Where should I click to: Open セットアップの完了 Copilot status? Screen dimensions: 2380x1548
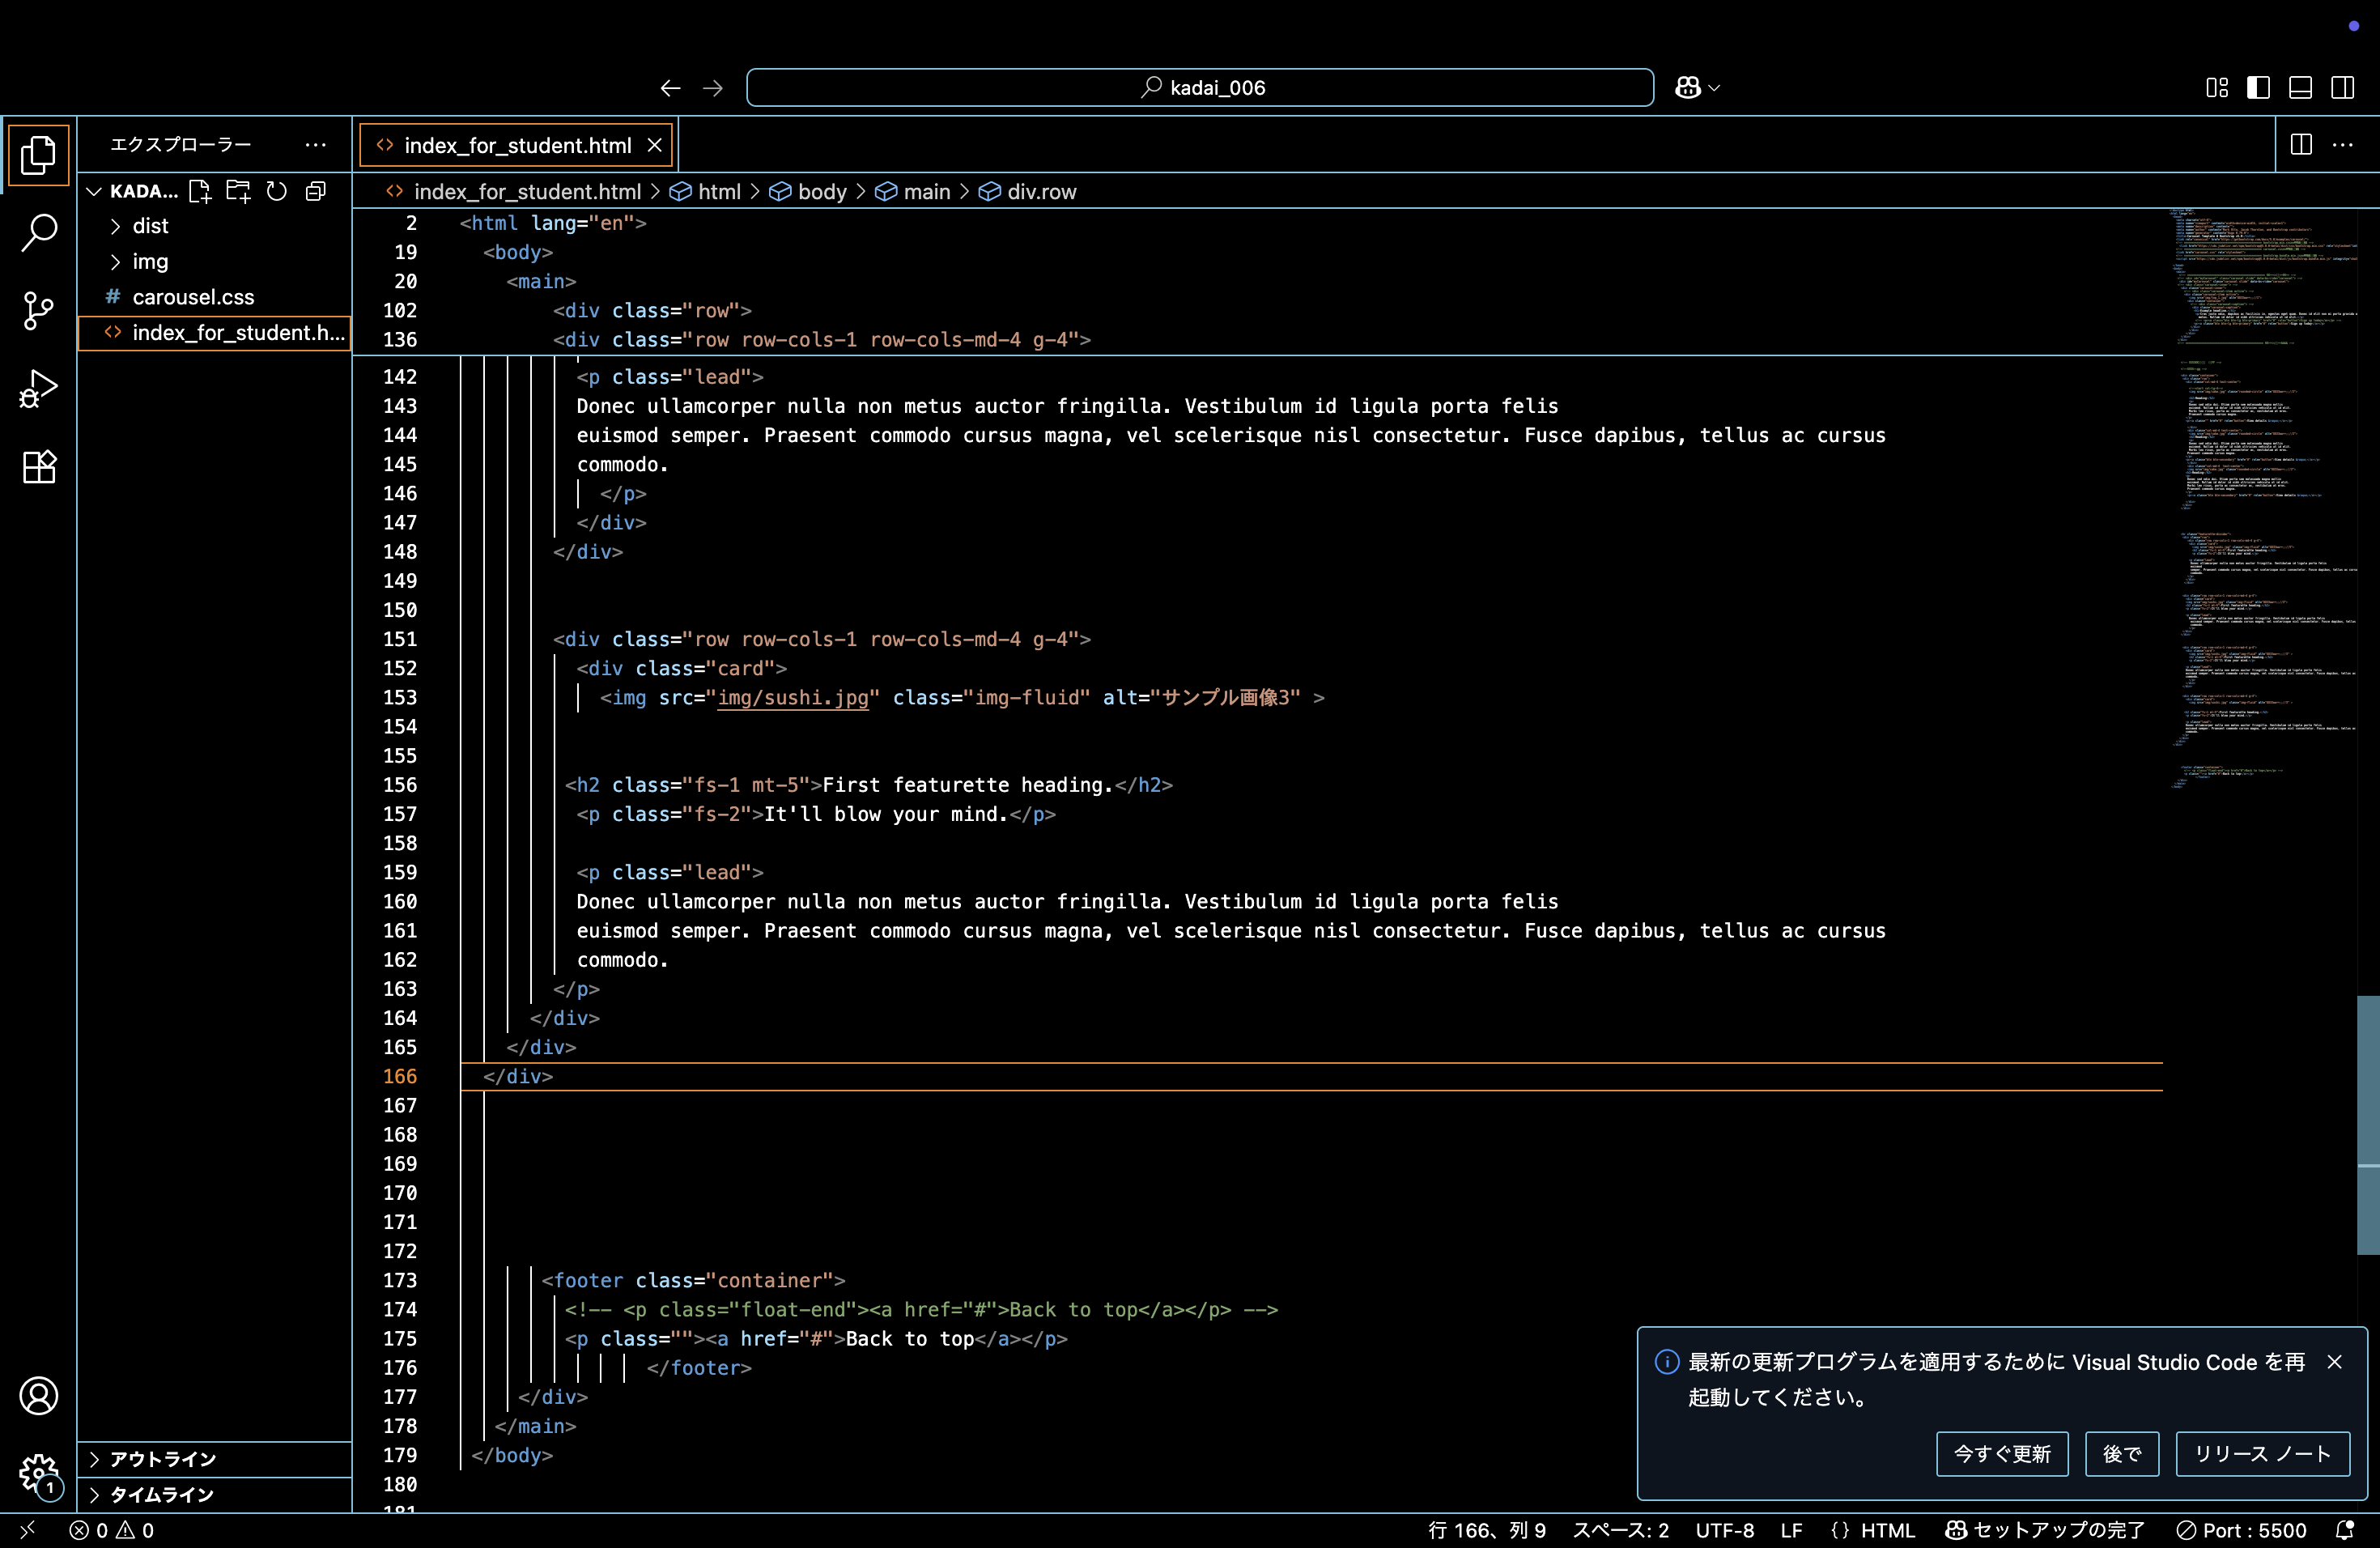tap(2045, 1530)
